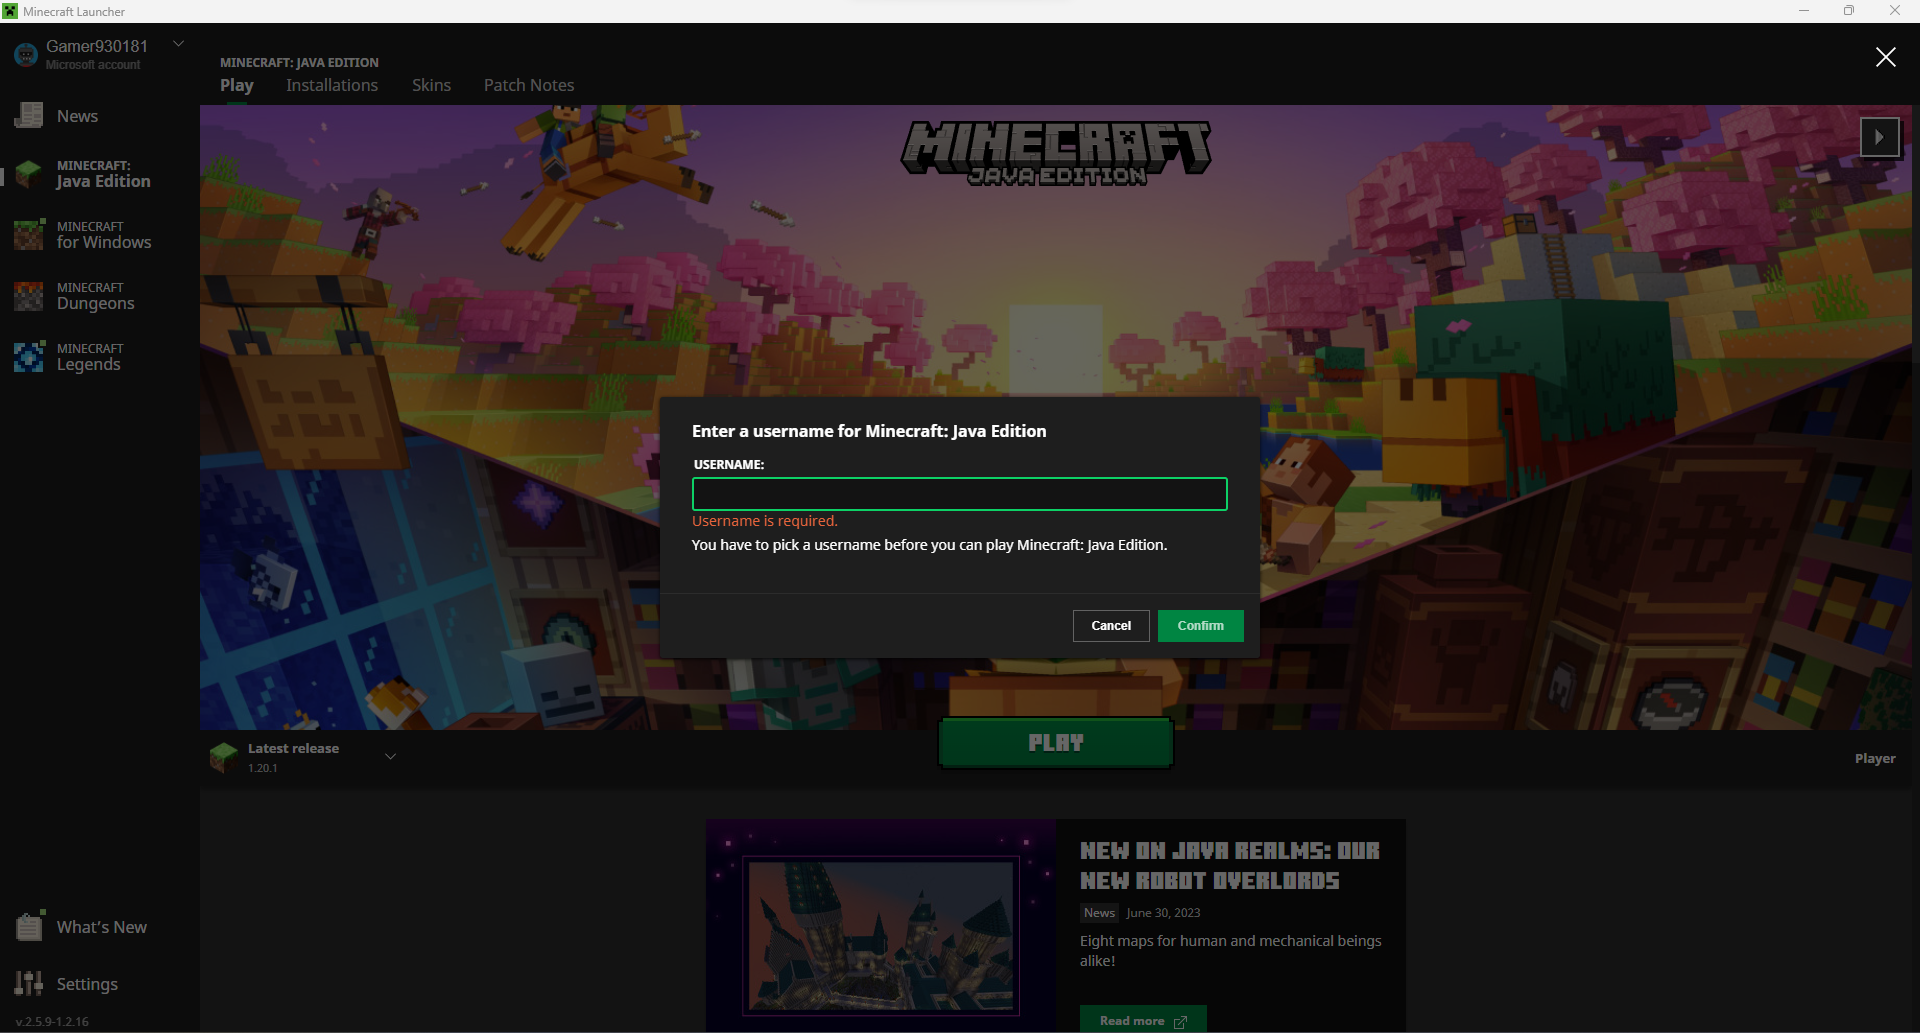
Task: Select the Java Edition grass block icon
Action: [x=29, y=174]
